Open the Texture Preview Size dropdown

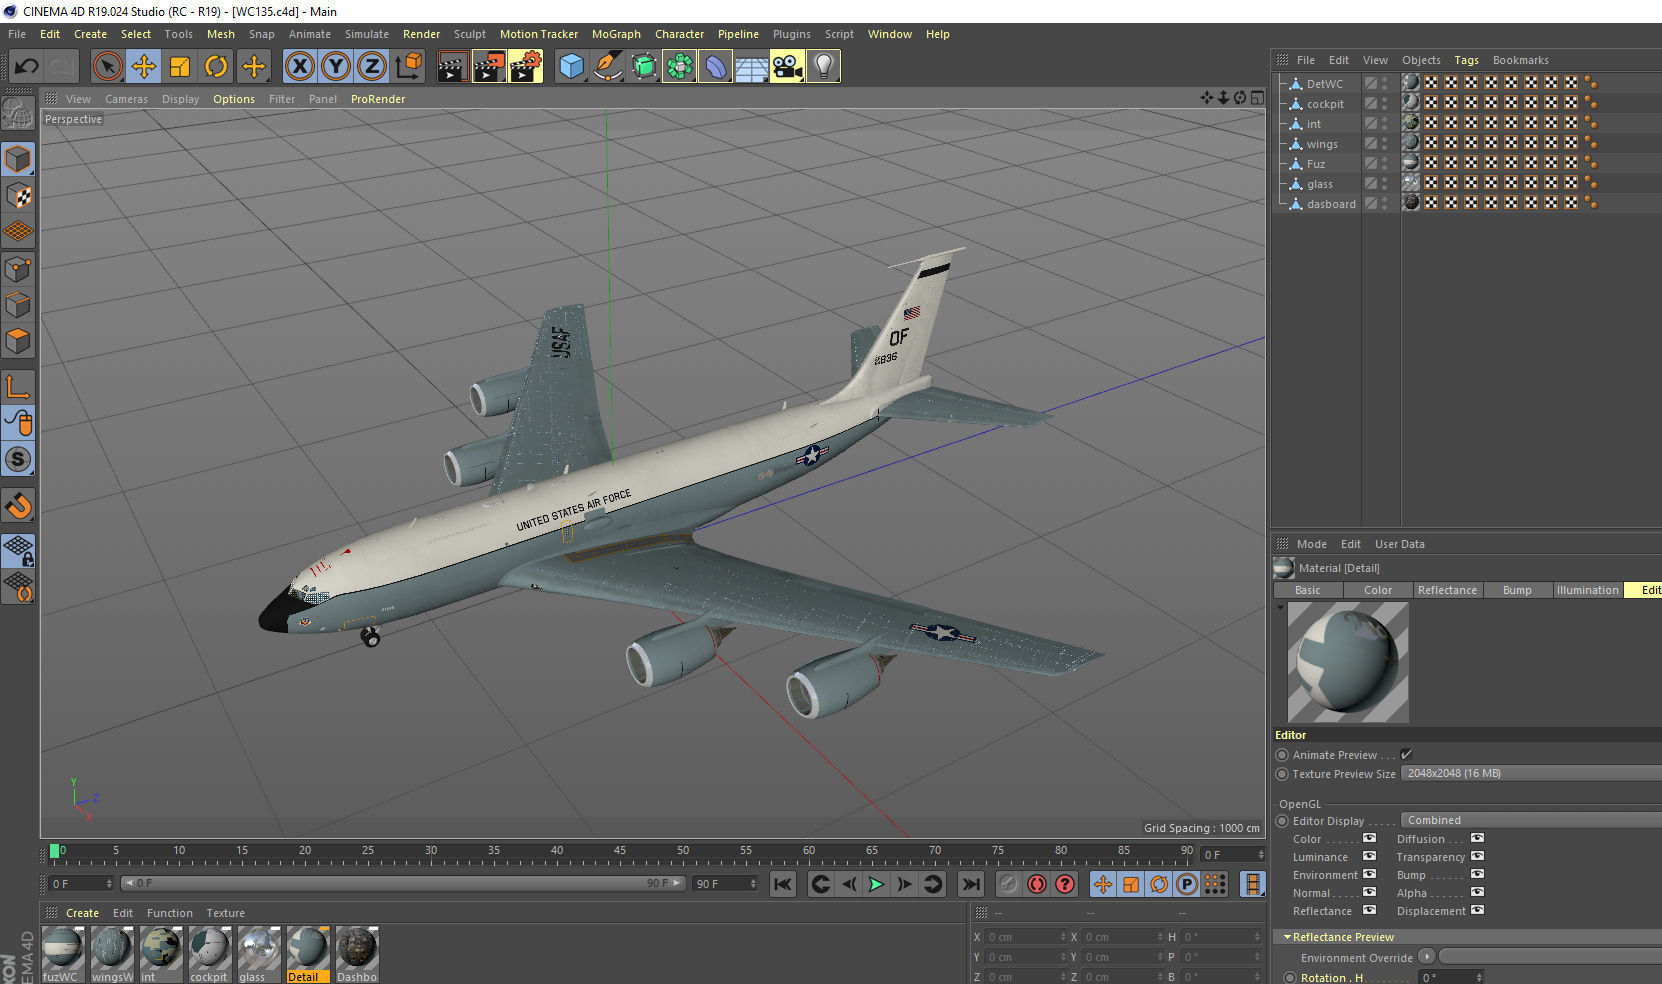coord(1531,773)
